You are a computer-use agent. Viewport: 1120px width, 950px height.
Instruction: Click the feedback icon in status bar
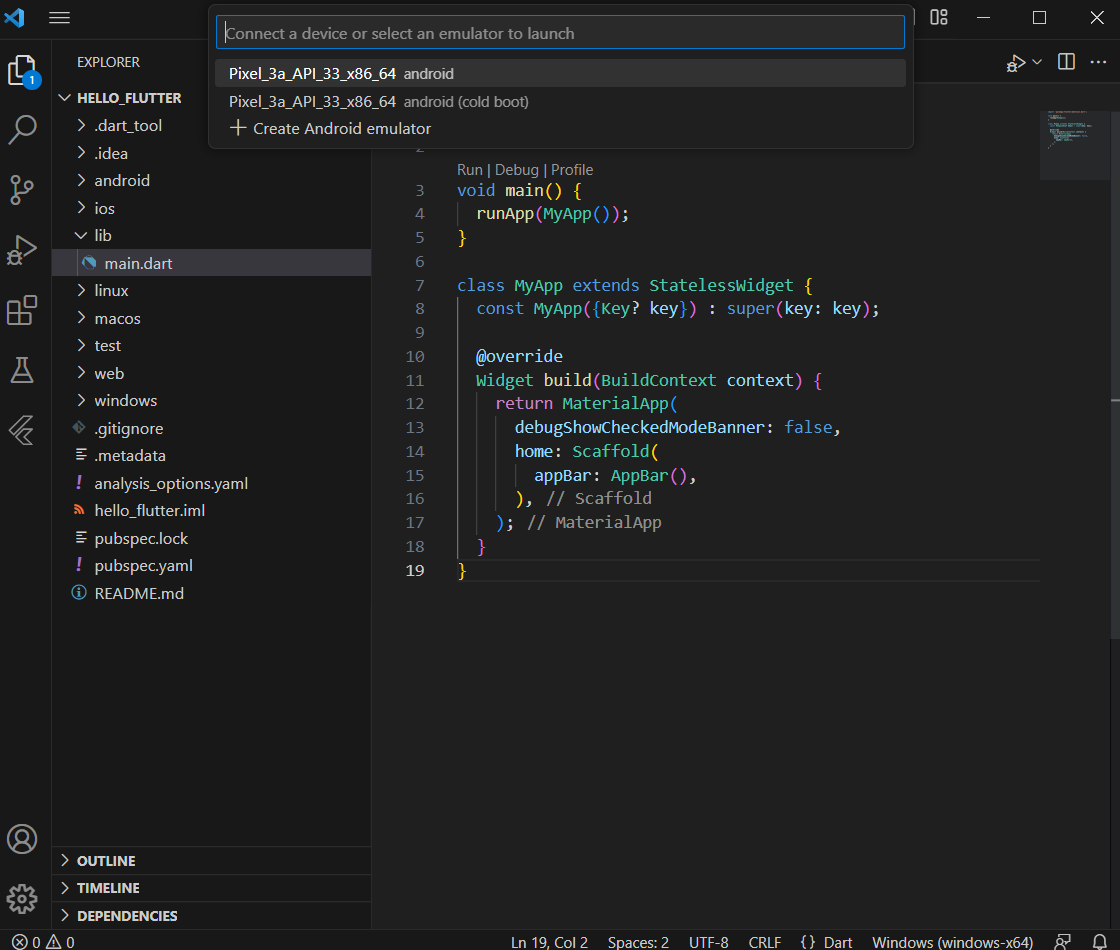click(1063, 941)
